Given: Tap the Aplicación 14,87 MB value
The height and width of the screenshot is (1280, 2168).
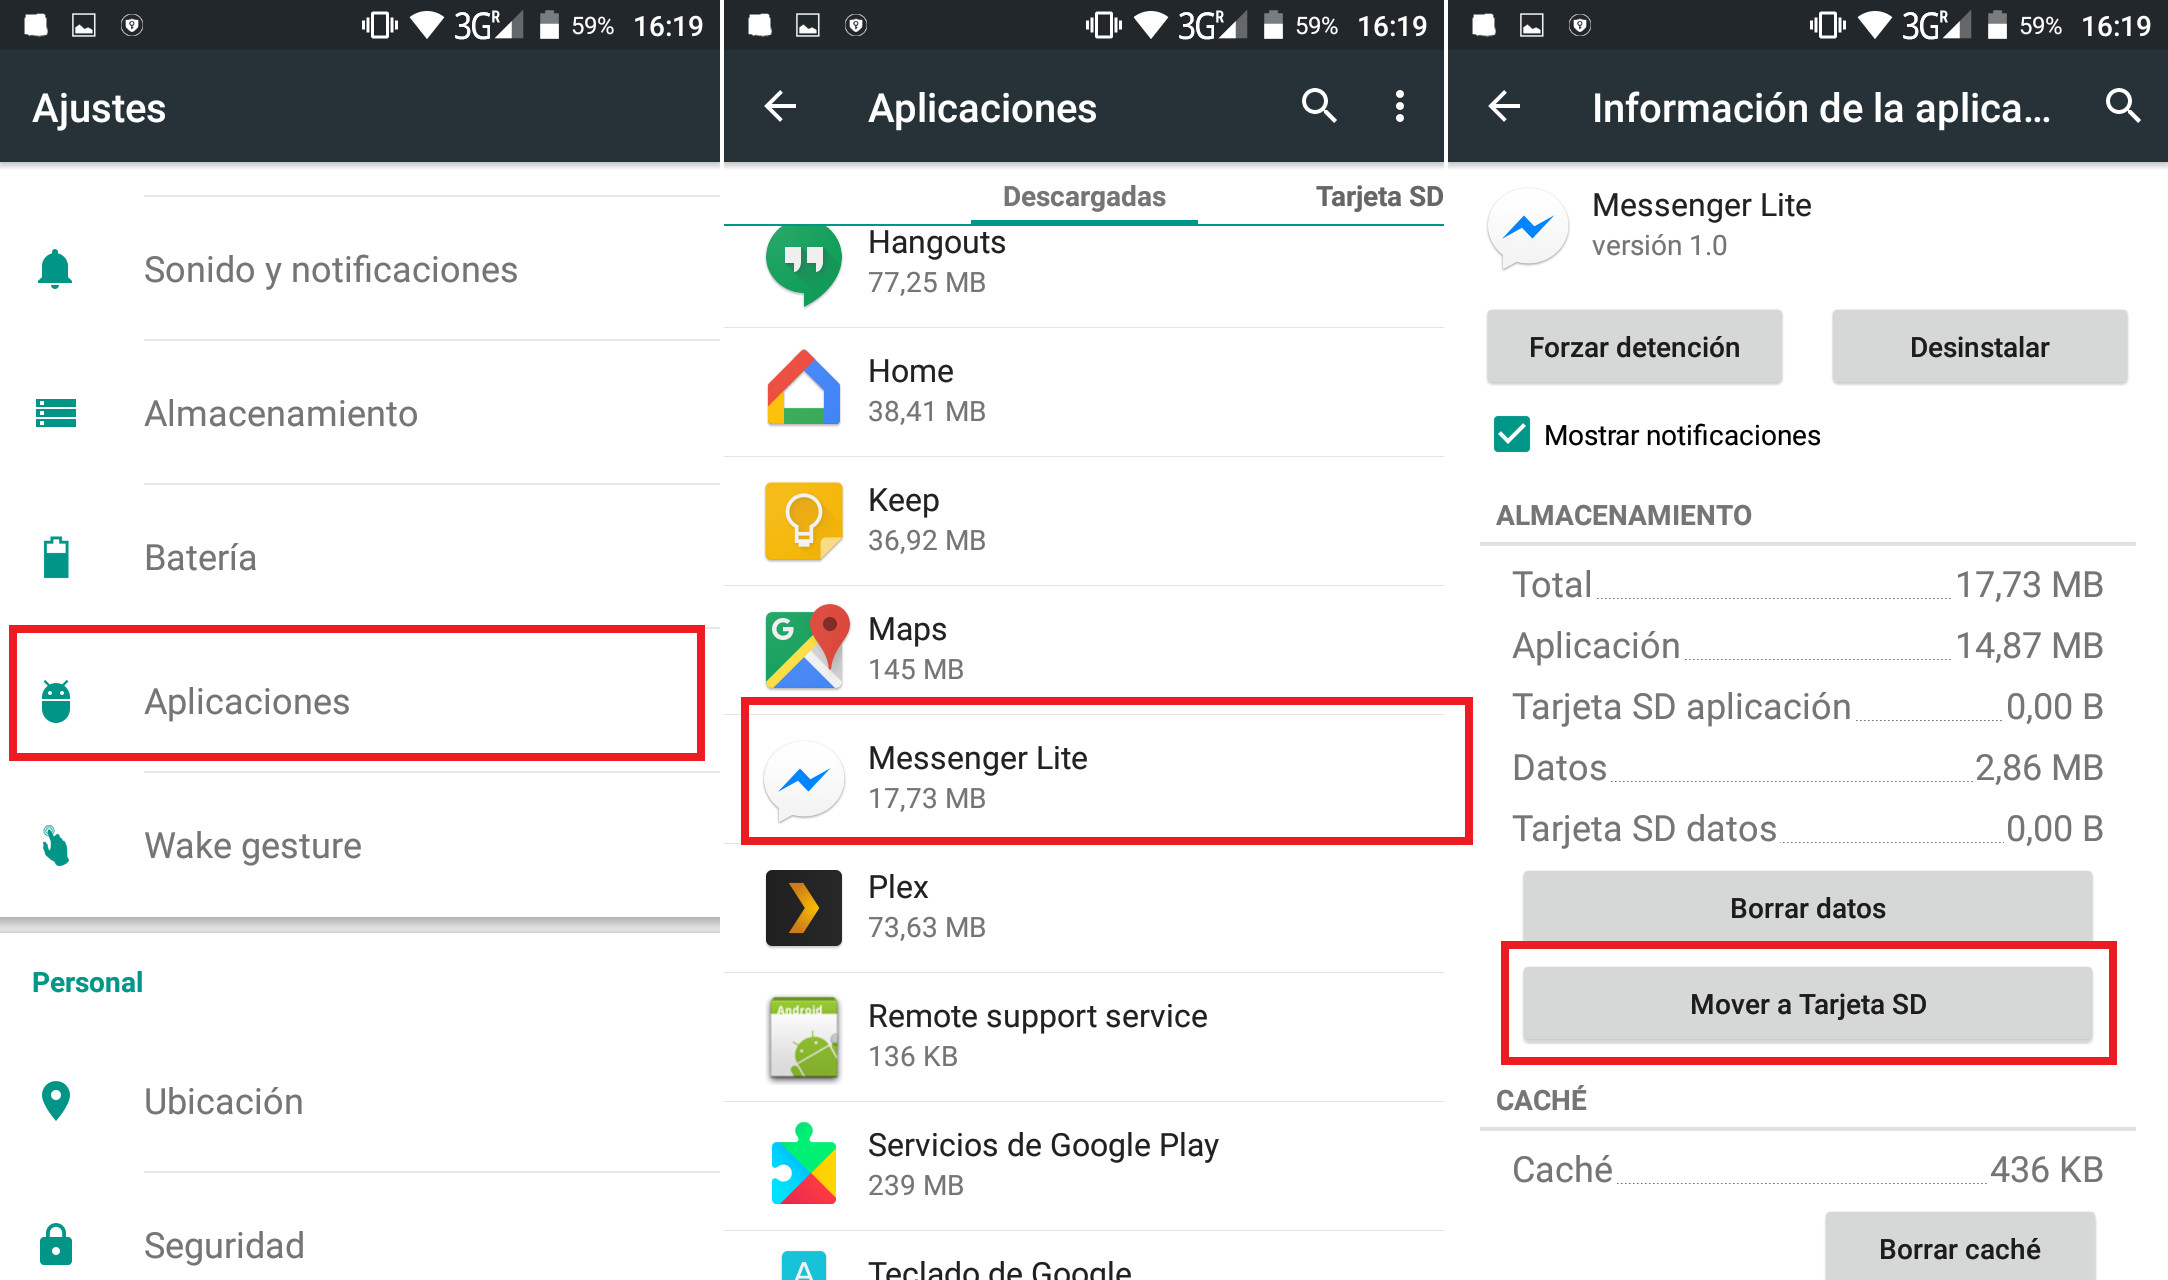Looking at the screenshot, I should click(2029, 645).
